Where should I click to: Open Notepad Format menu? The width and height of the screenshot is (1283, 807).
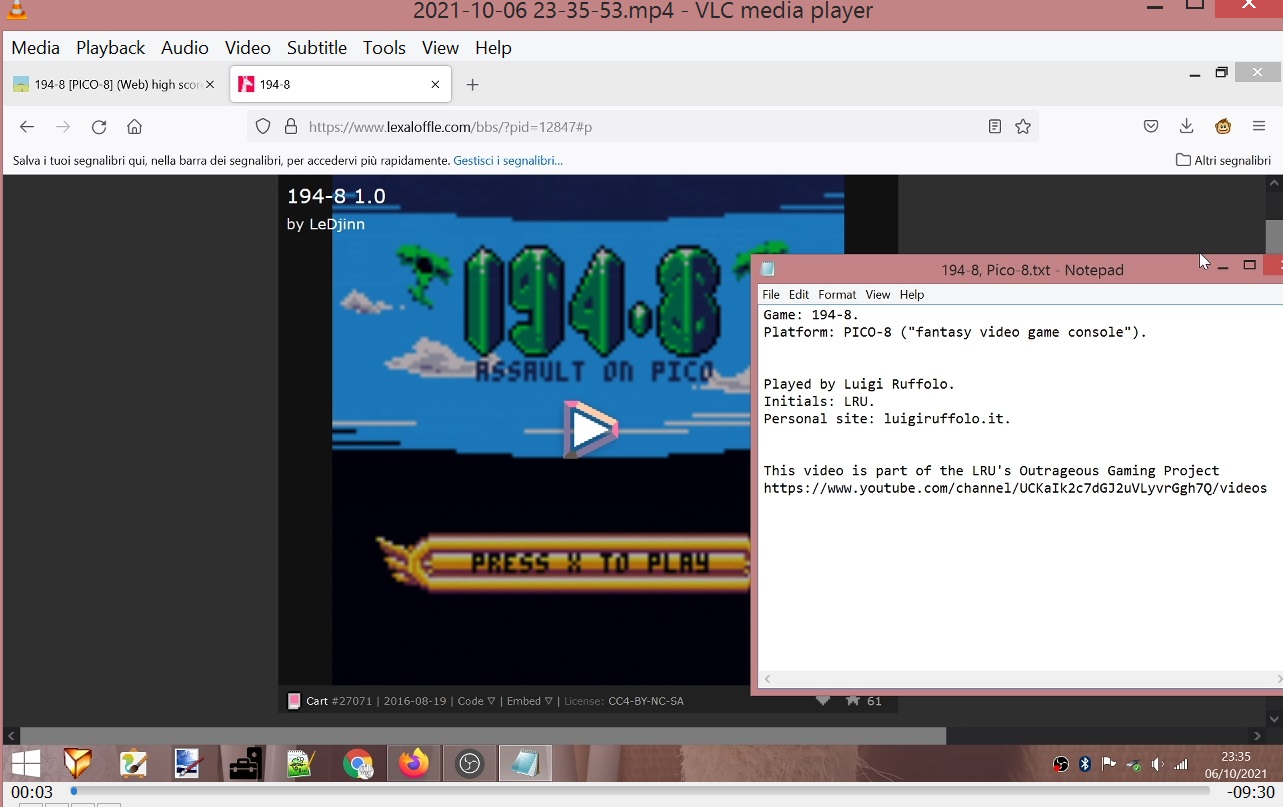coord(837,295)
